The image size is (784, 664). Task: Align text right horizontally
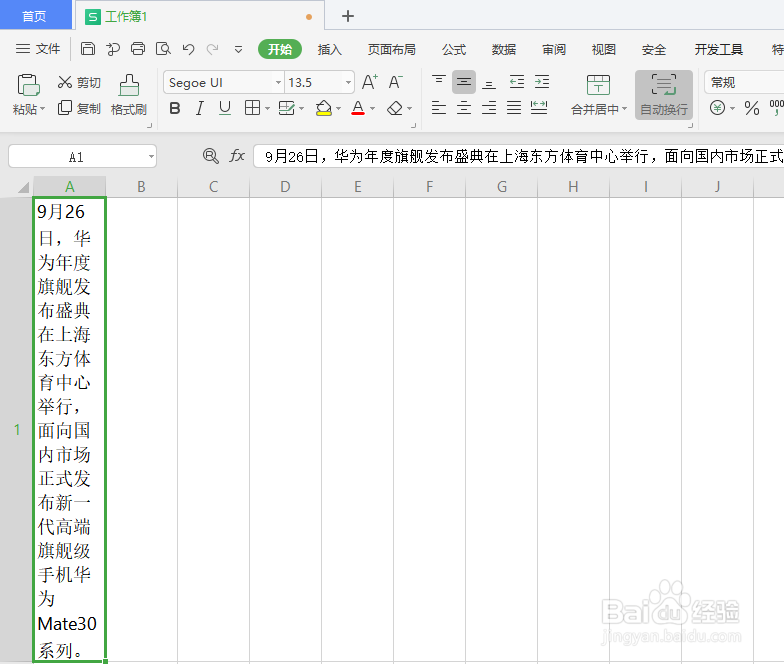[x=489, y=108]
